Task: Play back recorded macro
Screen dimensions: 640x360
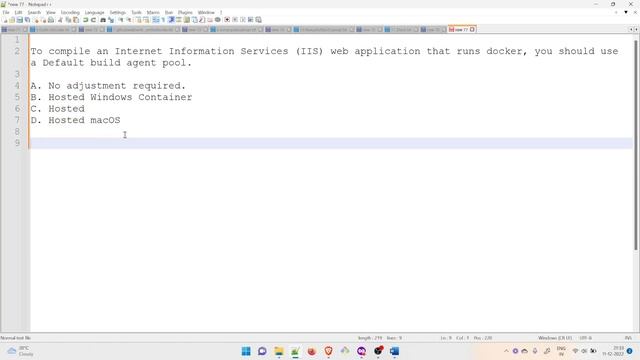Action: click(x=242, y=20)
